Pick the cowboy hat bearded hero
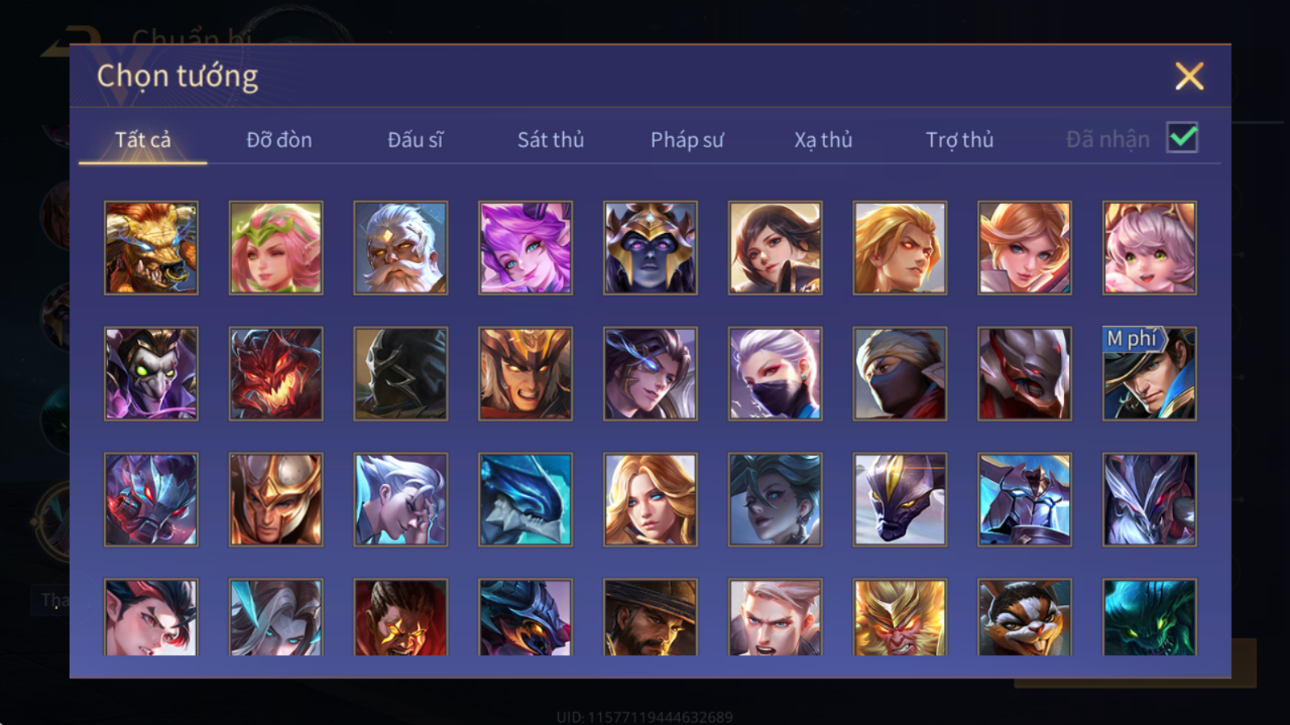The width and height of the screenshot is (1290, 725). (x=650, y=617)
